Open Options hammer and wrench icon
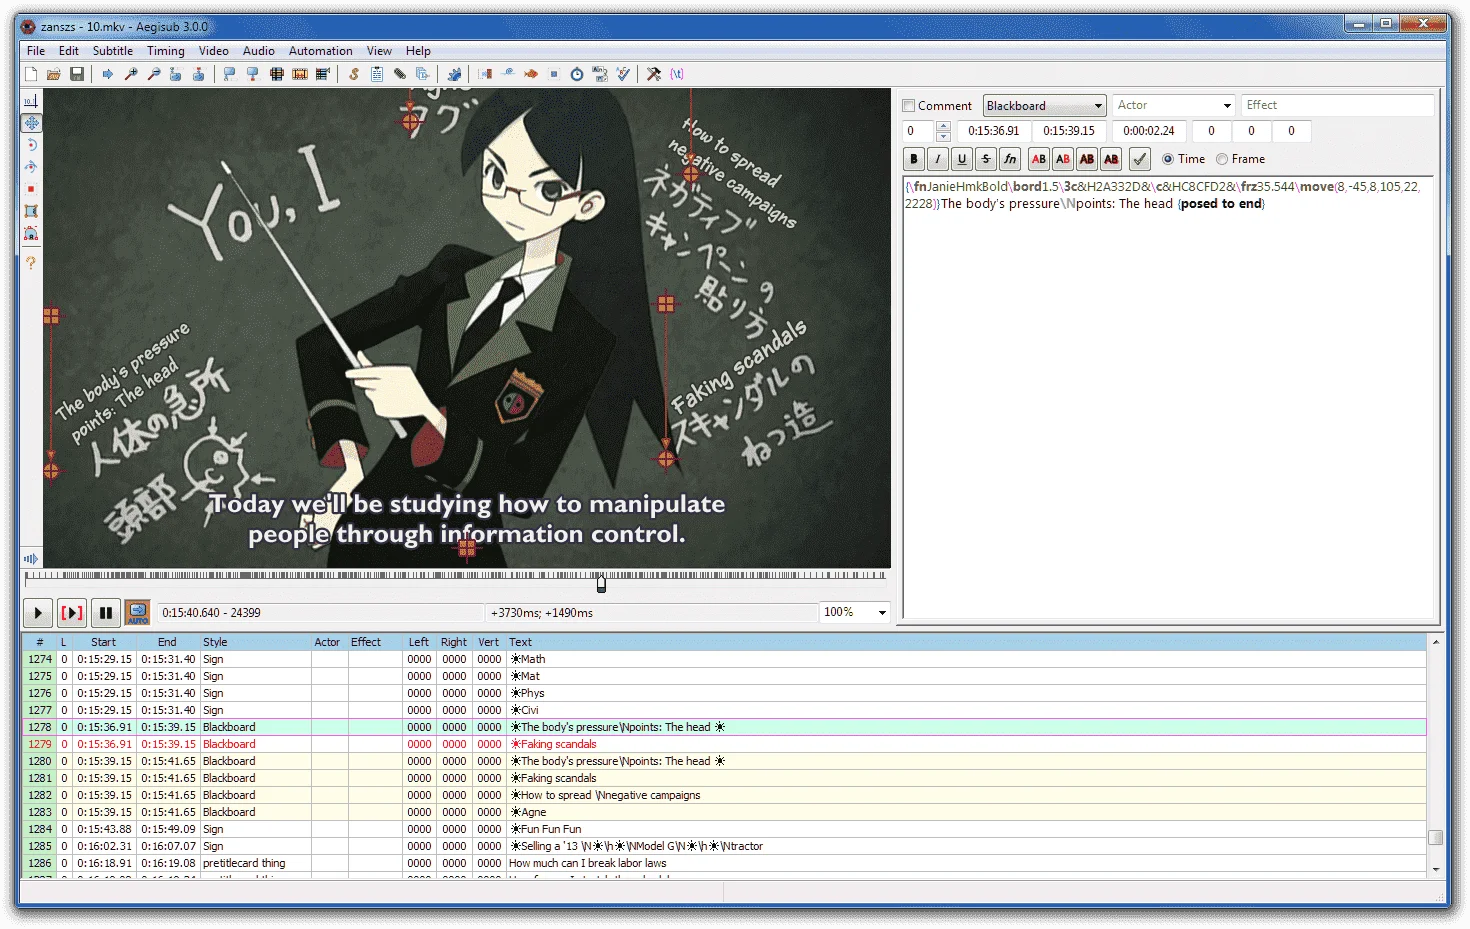Viewport: 1470px width, 929px height. click(x=654, y=74)
